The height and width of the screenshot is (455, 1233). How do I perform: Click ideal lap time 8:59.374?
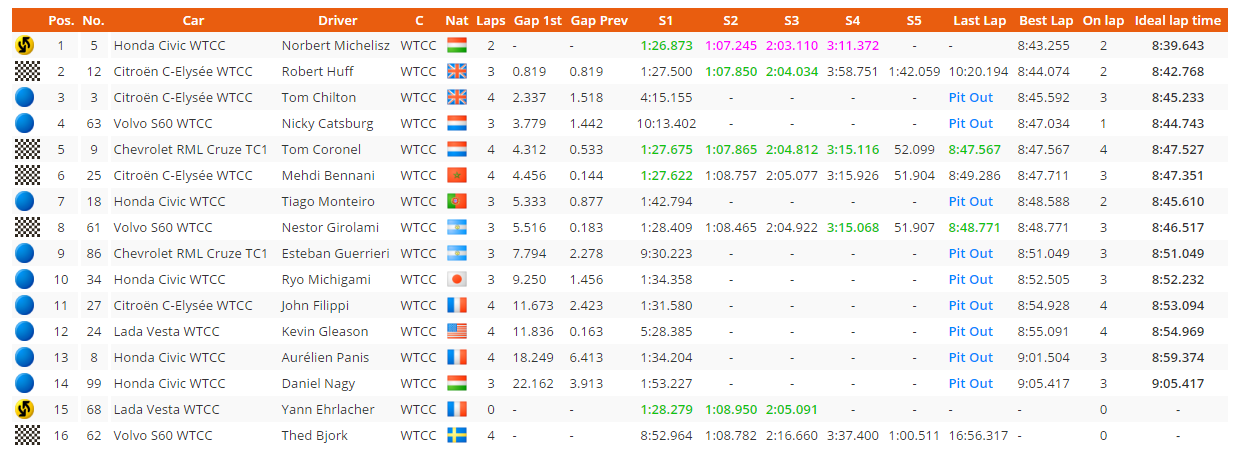coord(1178,358)
